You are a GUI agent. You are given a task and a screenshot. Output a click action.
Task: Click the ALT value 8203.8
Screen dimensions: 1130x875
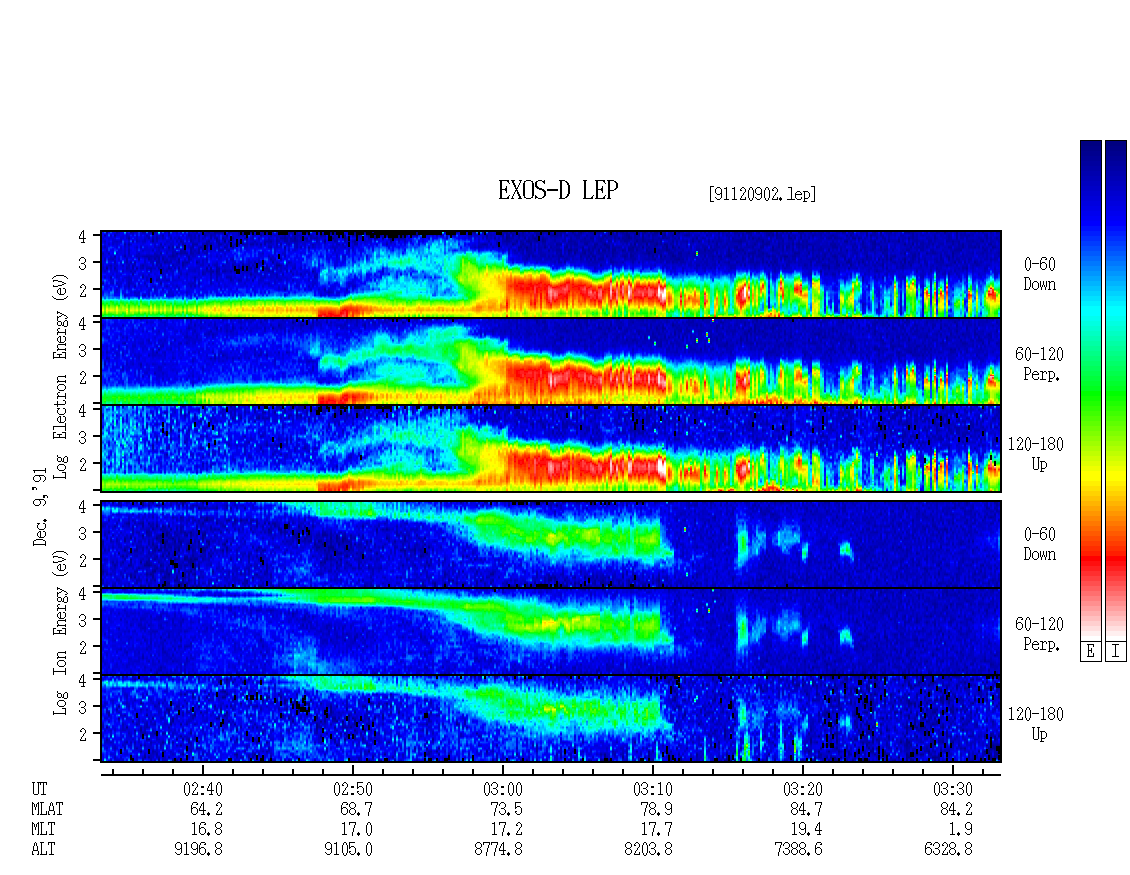pos(649,849)
